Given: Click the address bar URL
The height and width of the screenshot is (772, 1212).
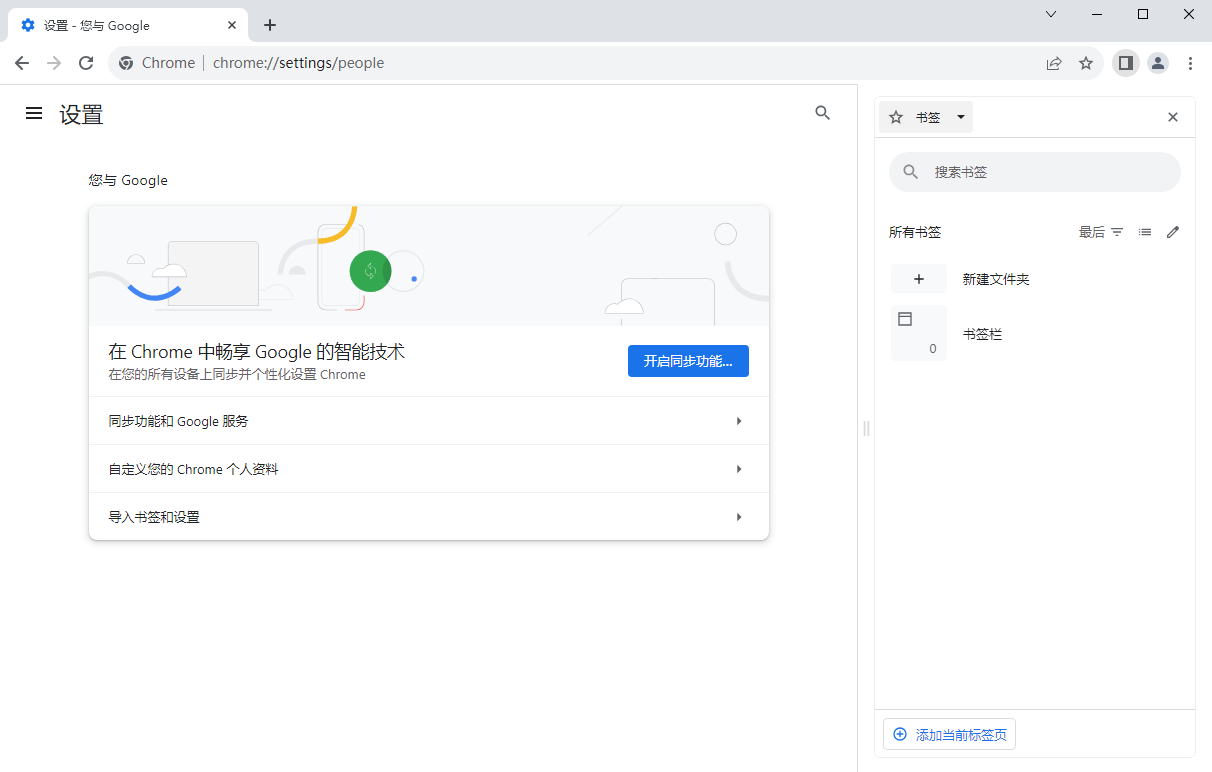Looking at the screenshot, I should point(298,63).
